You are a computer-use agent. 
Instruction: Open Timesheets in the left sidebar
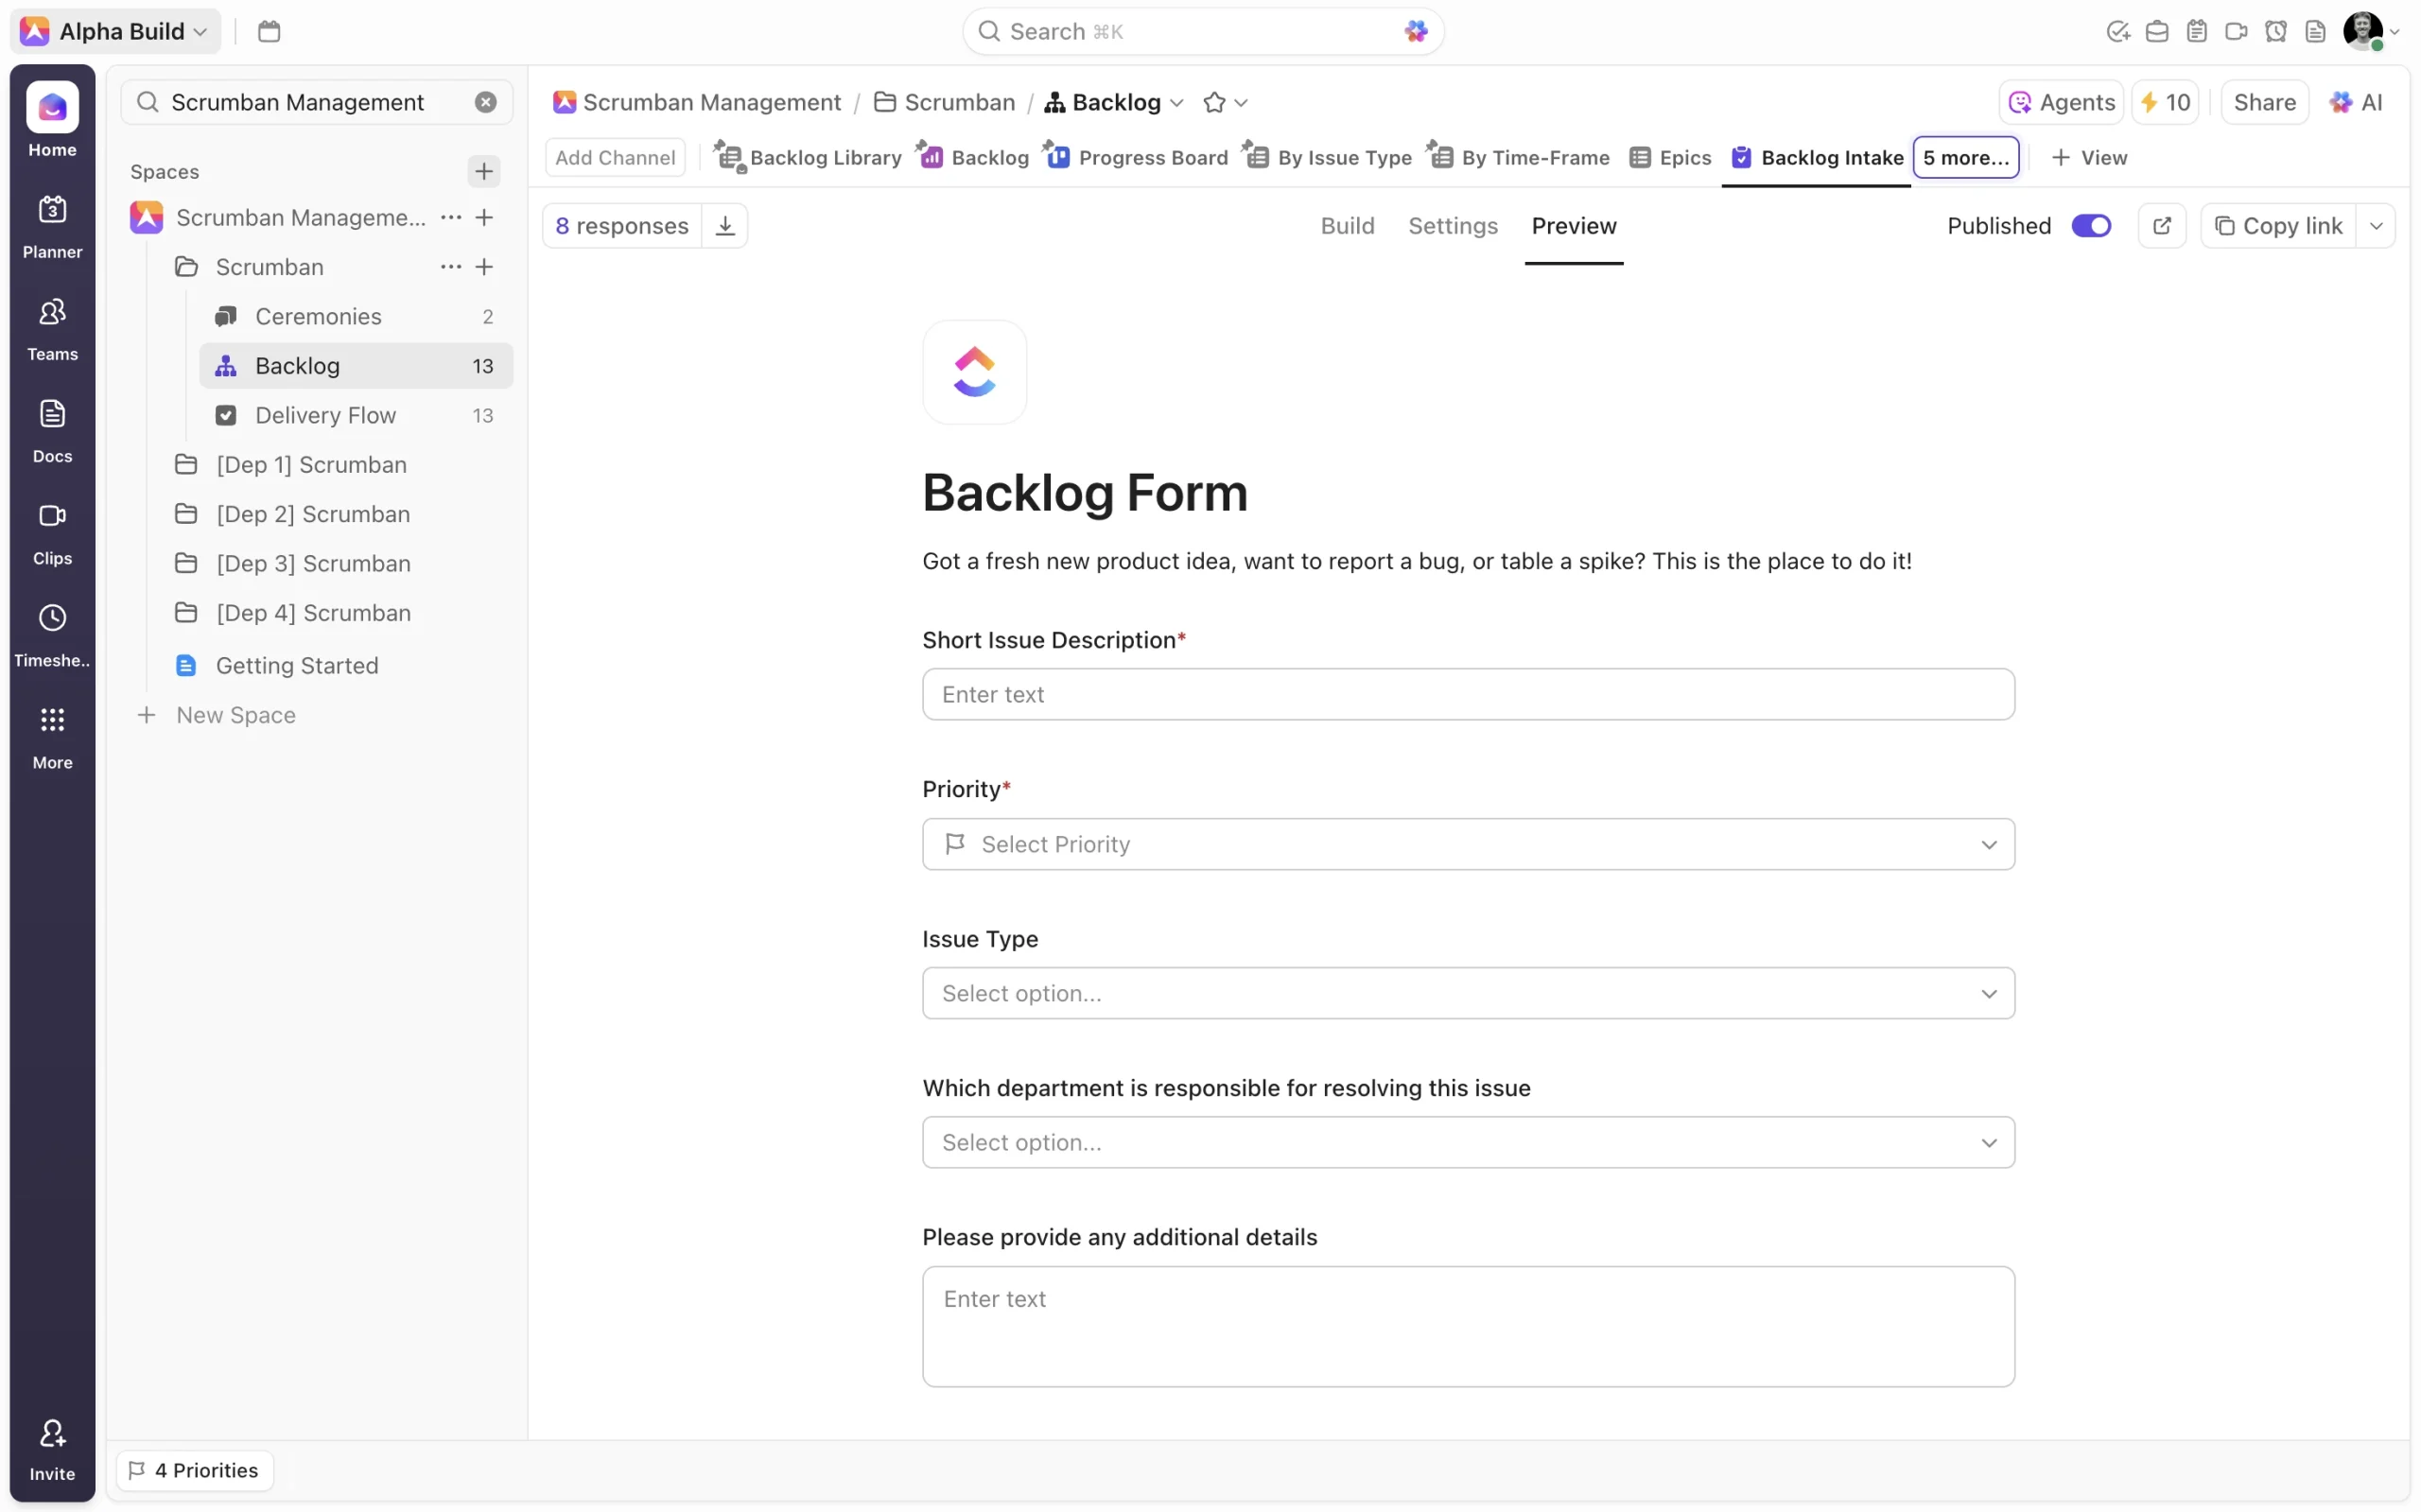(52, 635)
